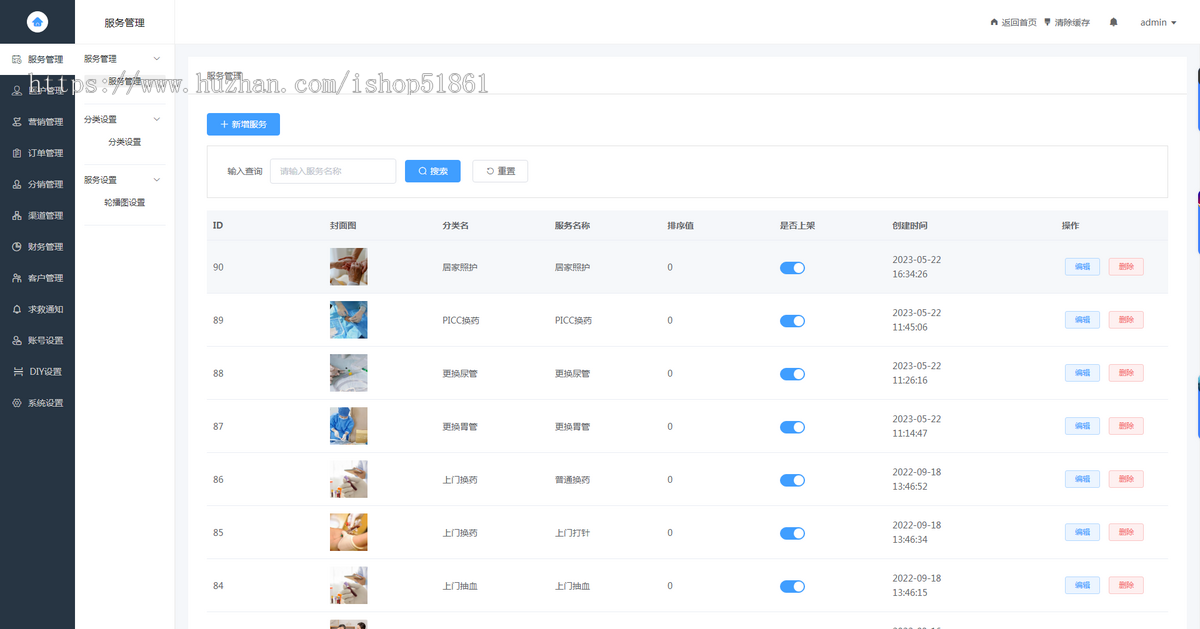Click 删除 for ID 86 普通换药

tap(1126, 479)
